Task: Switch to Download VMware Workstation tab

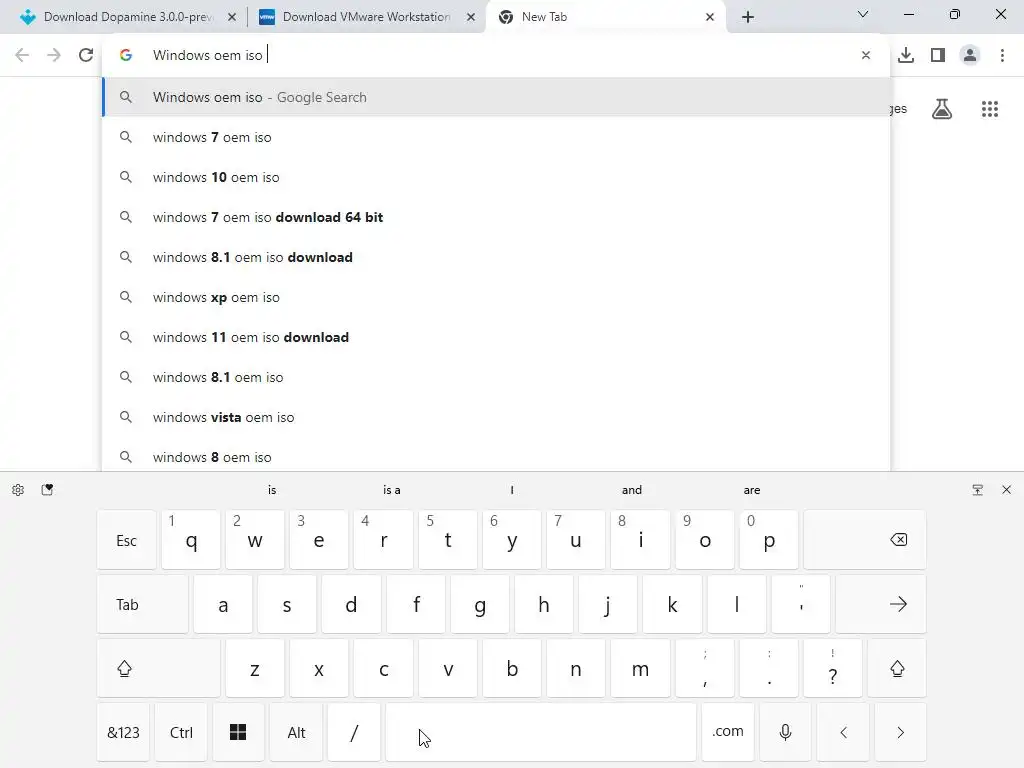Action: [x=366, y=17]
